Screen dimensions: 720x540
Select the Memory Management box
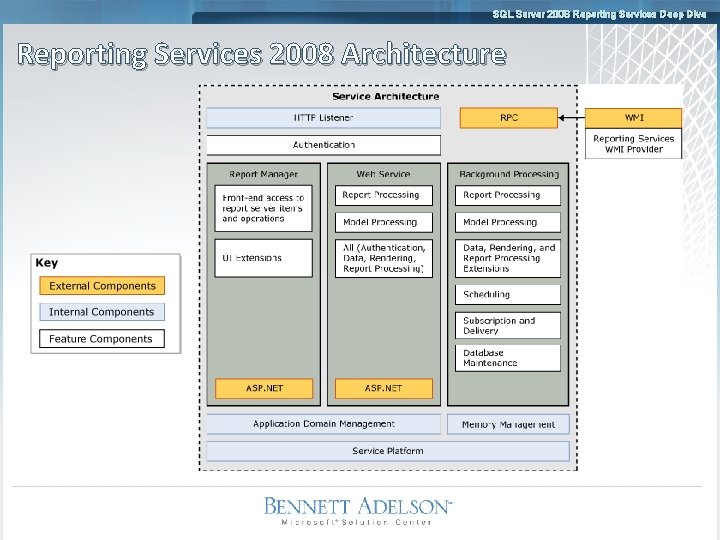point(508,424)
